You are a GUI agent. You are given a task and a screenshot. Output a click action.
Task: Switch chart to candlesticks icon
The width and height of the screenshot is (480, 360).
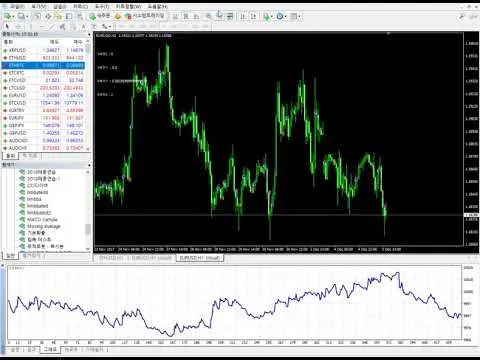[186, 16]
